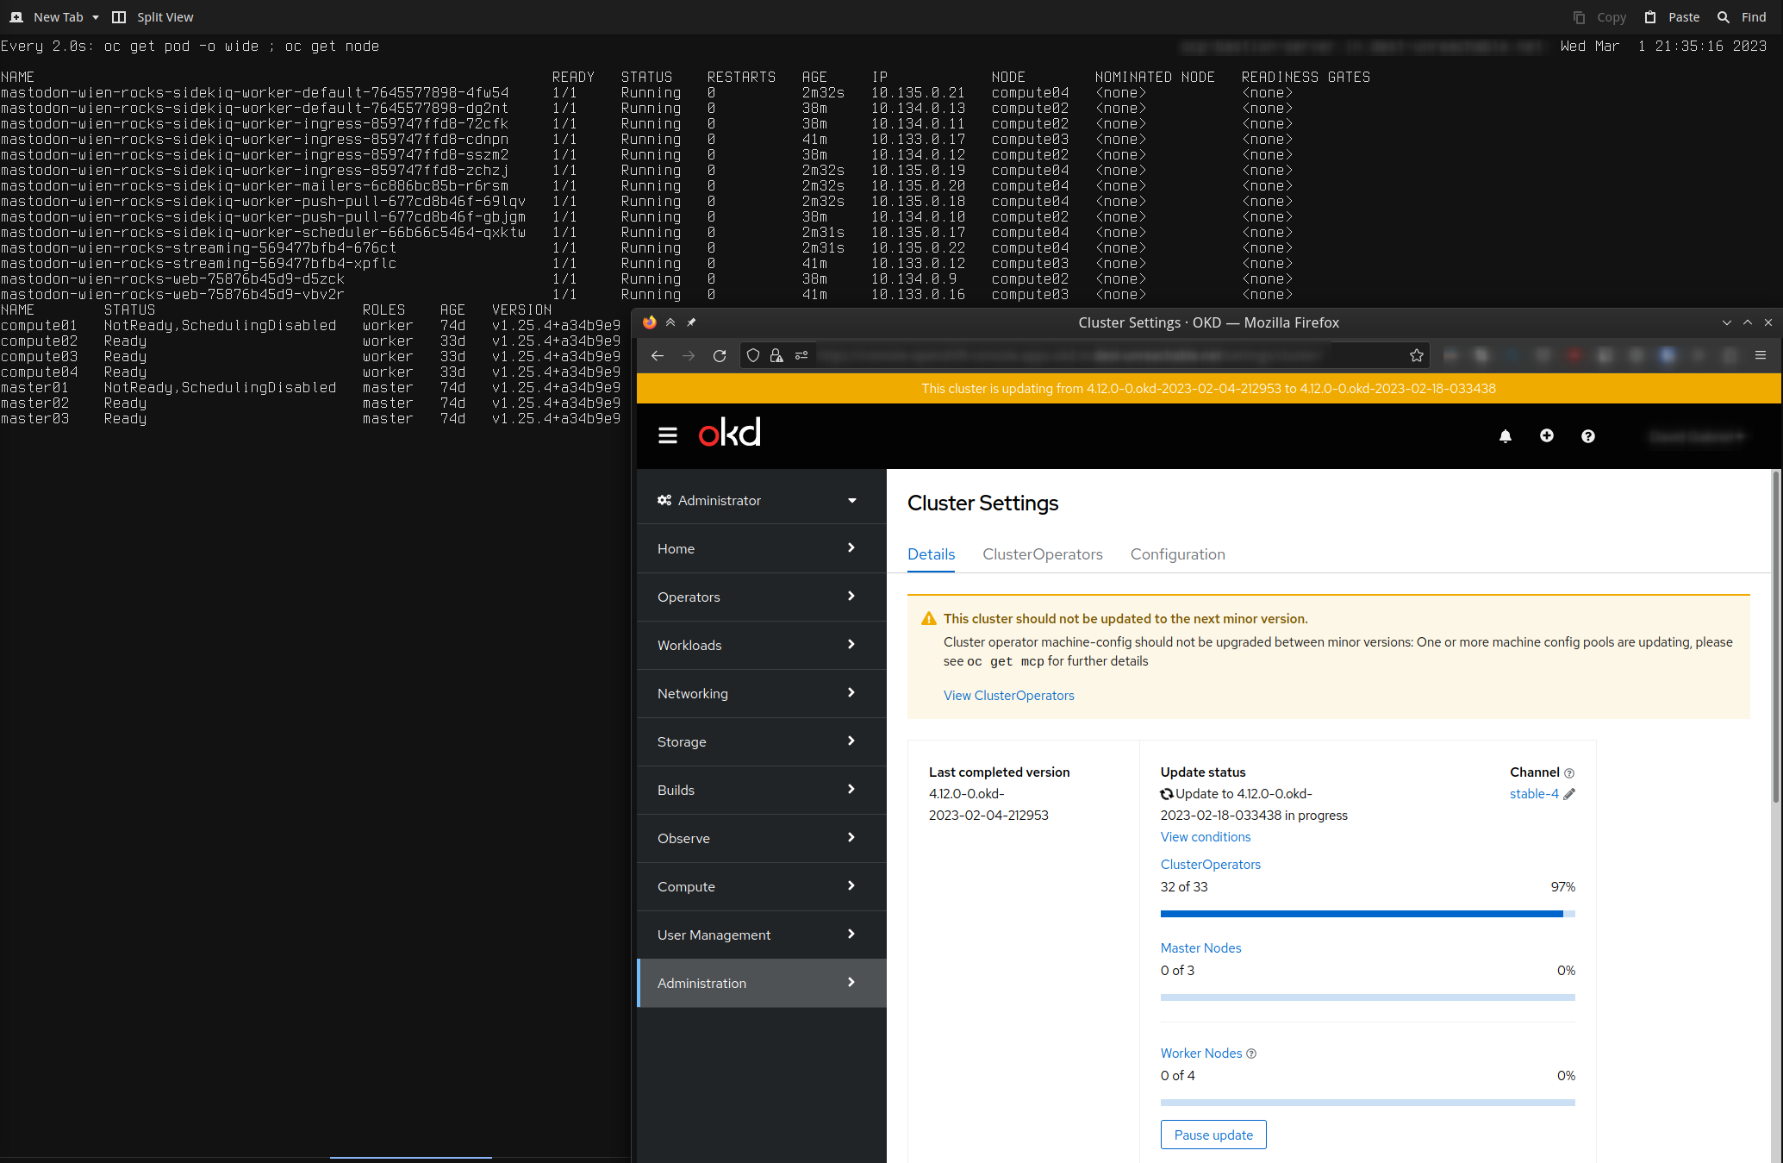Click master01 NotReady row in terminal
Image resolution: width=1783 pixels, height=1163 pixels.
tap(310, 388)
